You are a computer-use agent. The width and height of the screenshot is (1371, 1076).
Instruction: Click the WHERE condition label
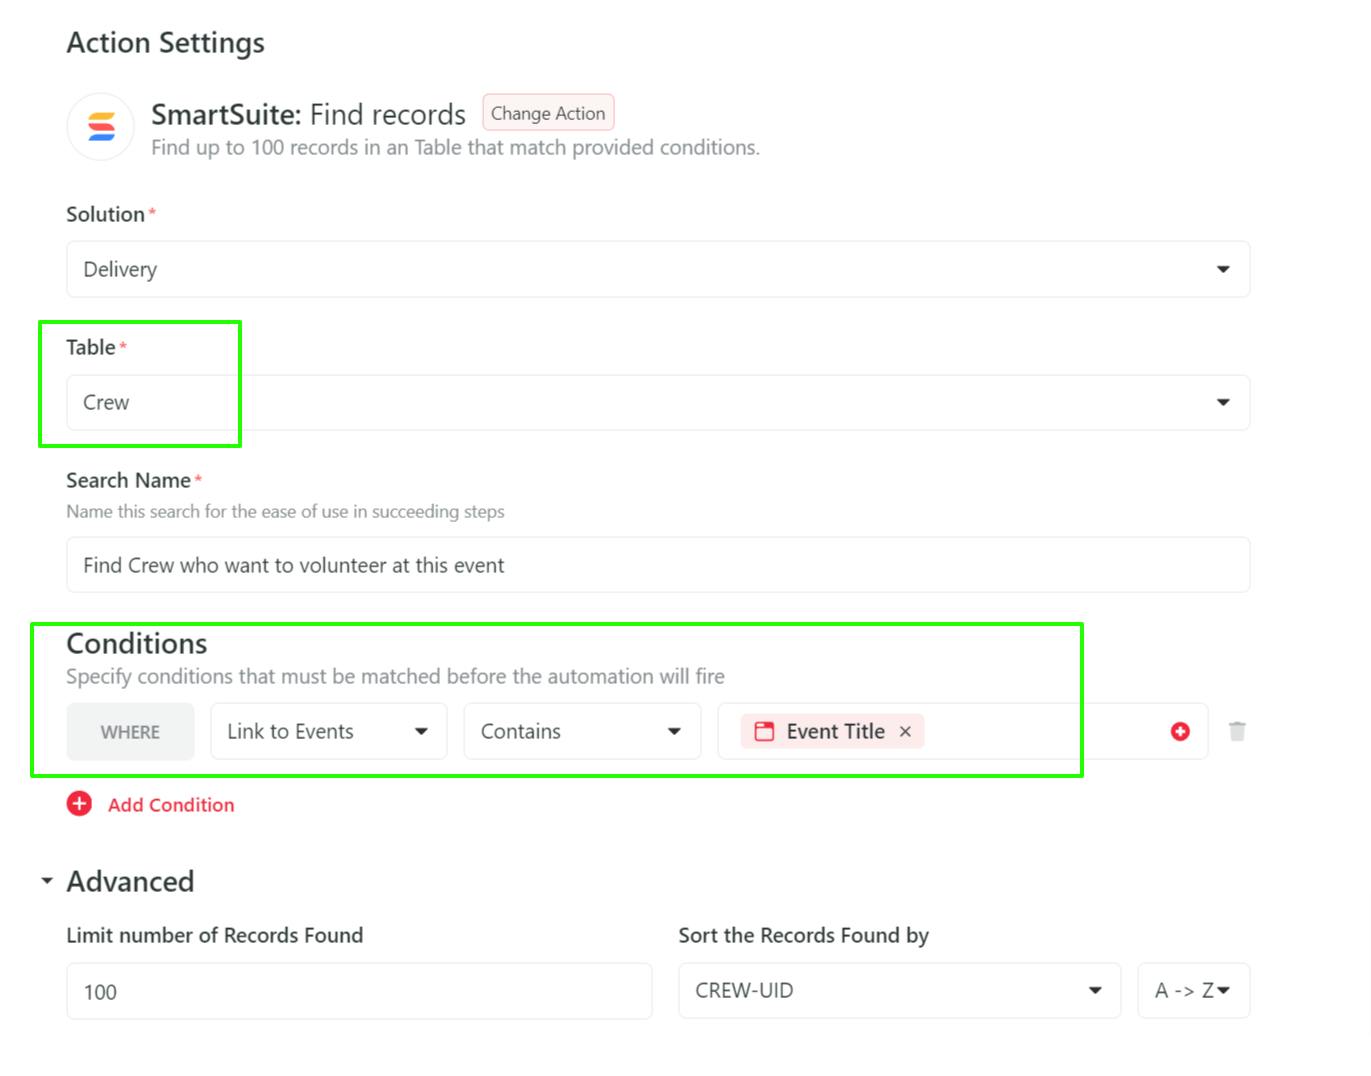point(130,732)
